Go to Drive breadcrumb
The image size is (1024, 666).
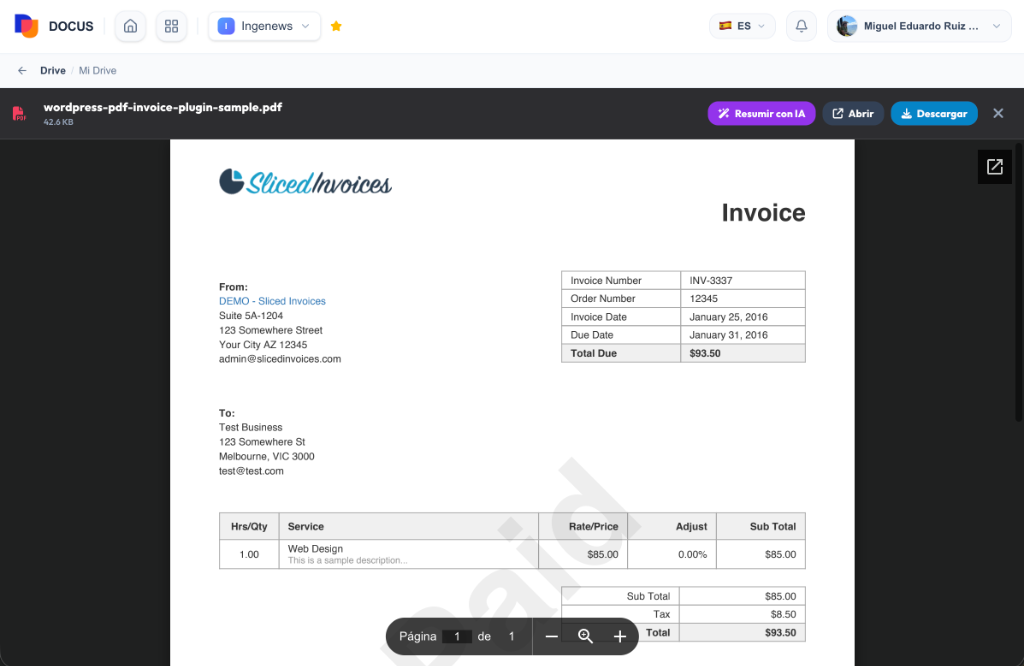[x=53, y=71]
